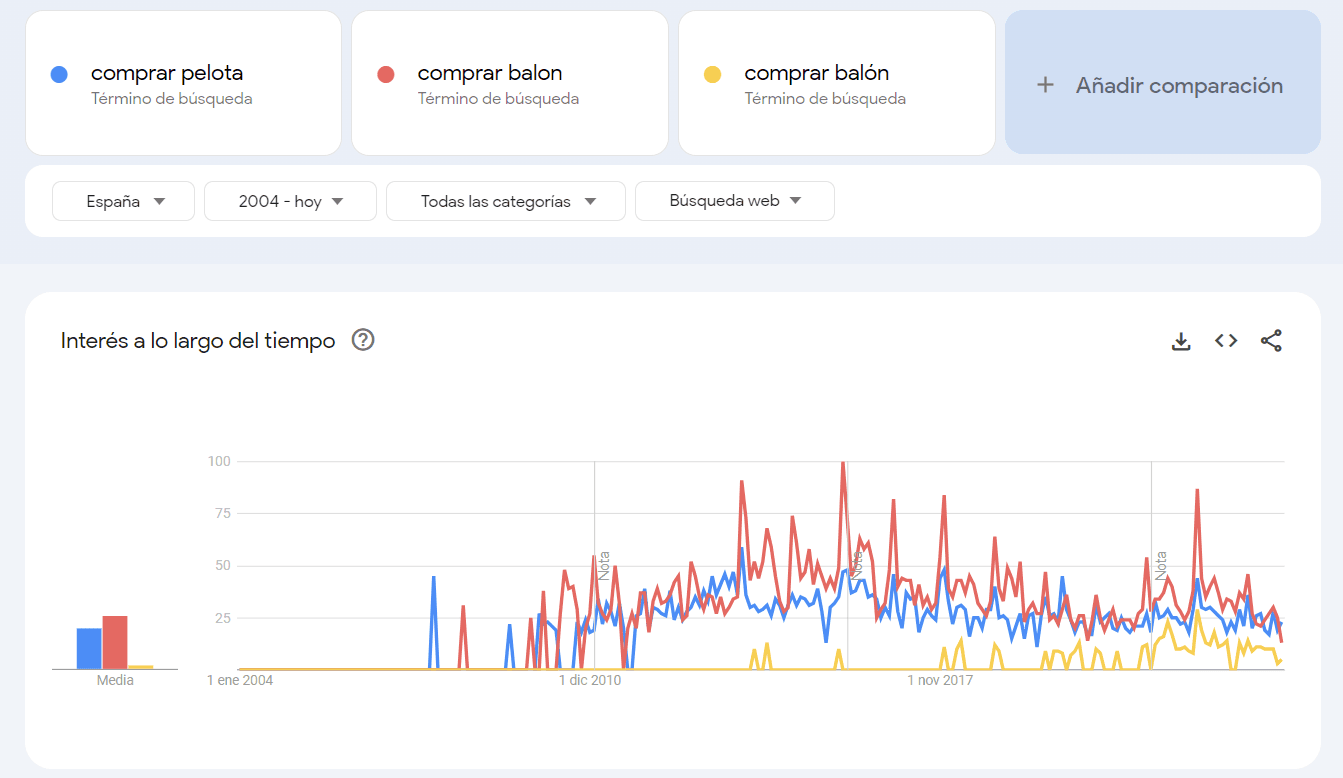Share the 'Interés a lo largo del tiempo' chart
Image resolution: width=1343 pixels, height=778 pixels.
click(1271, 340)
